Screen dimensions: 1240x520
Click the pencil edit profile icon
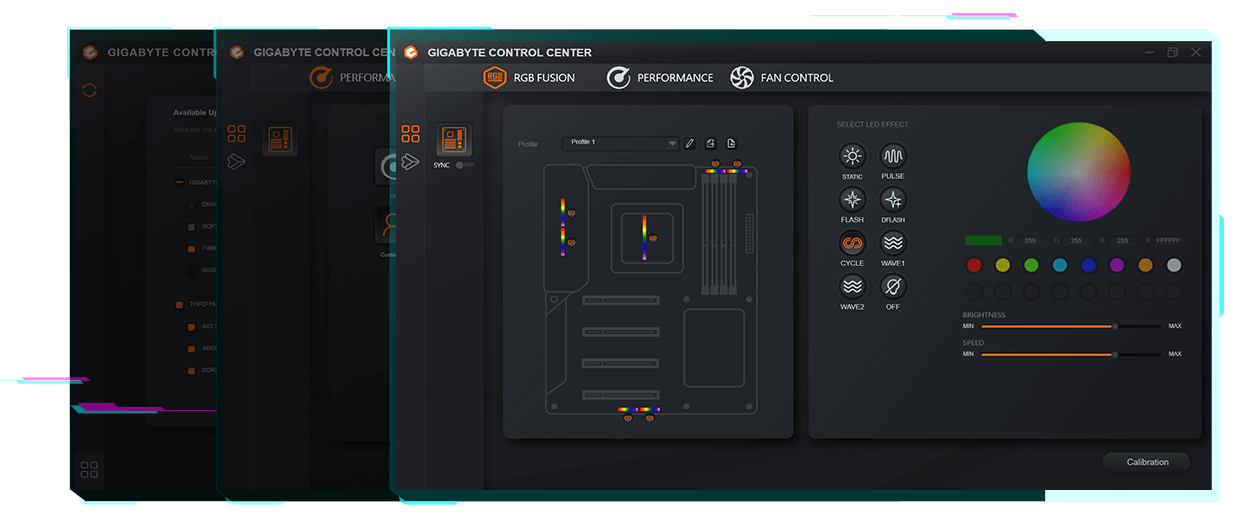[689, 143]
